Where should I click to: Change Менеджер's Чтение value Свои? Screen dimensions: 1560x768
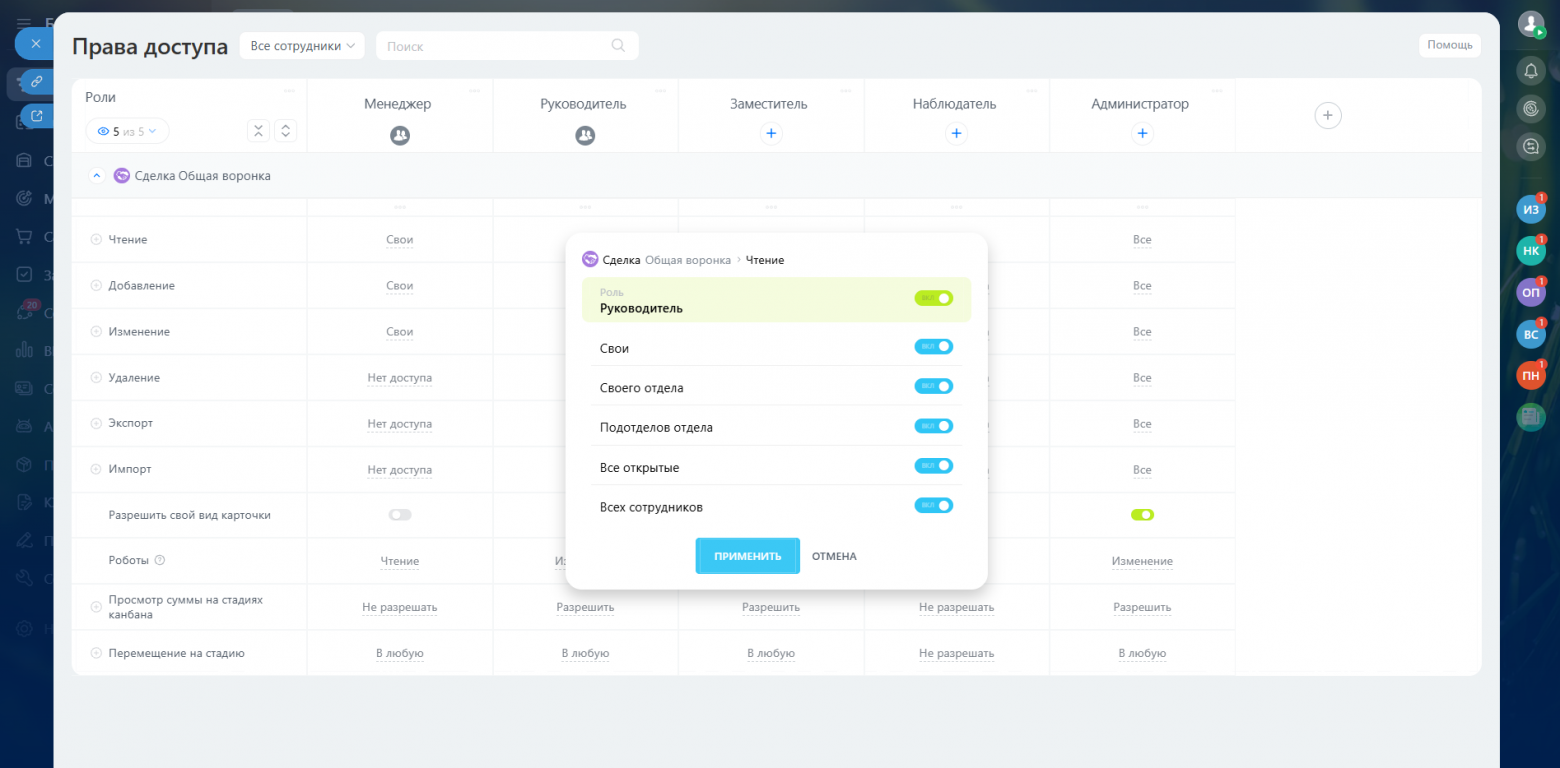click(x=400, y=240)
